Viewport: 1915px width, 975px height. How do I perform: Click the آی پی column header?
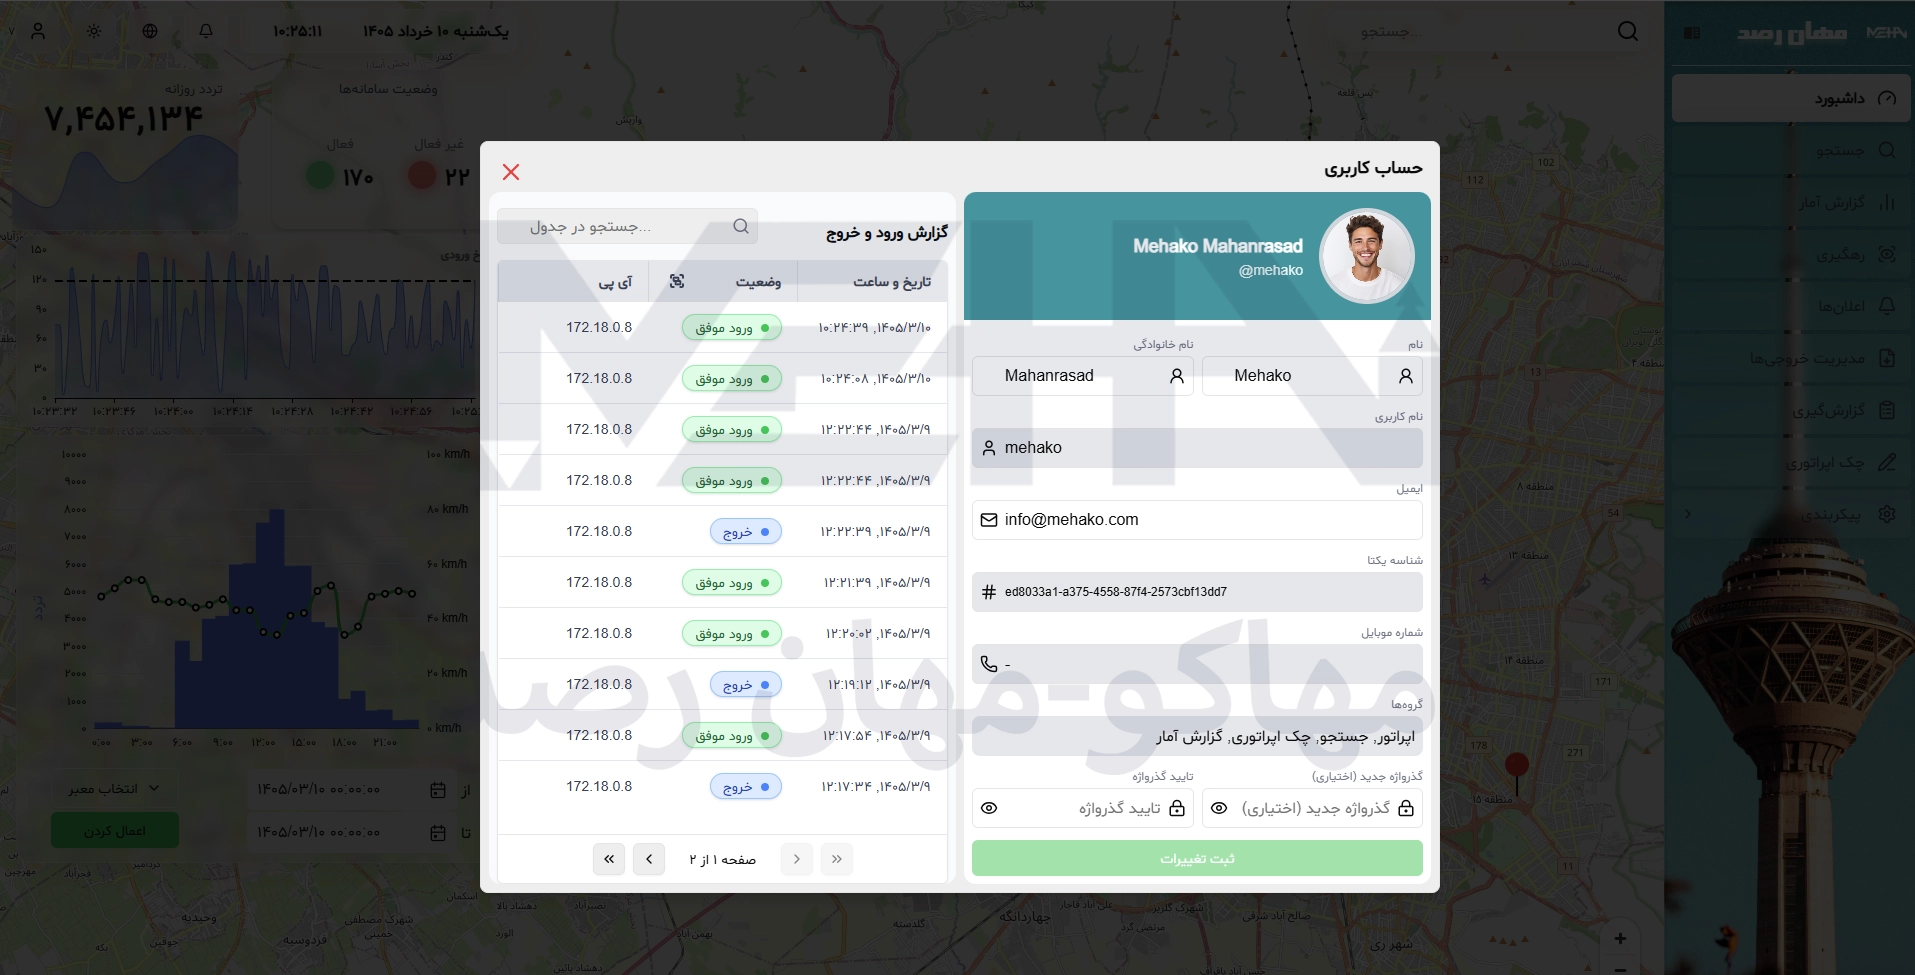point(615,282)
